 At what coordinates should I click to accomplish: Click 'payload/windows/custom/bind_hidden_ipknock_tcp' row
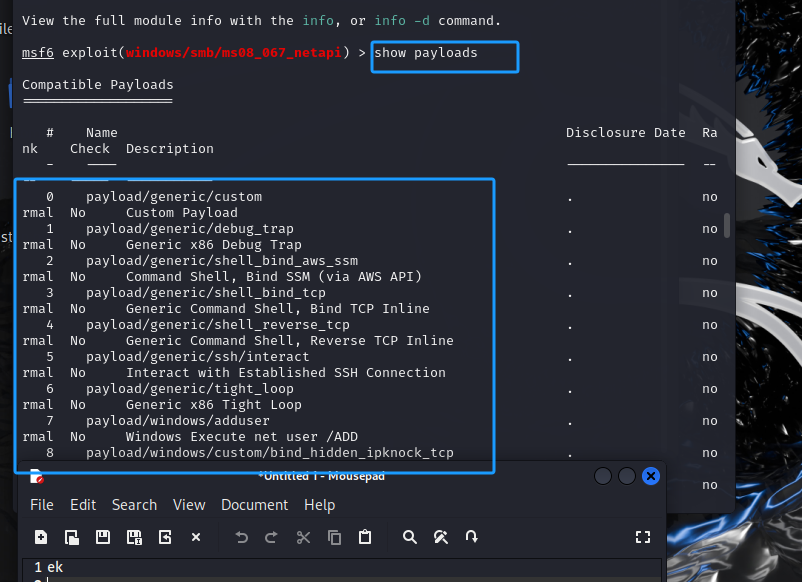(x=270, y=453)
